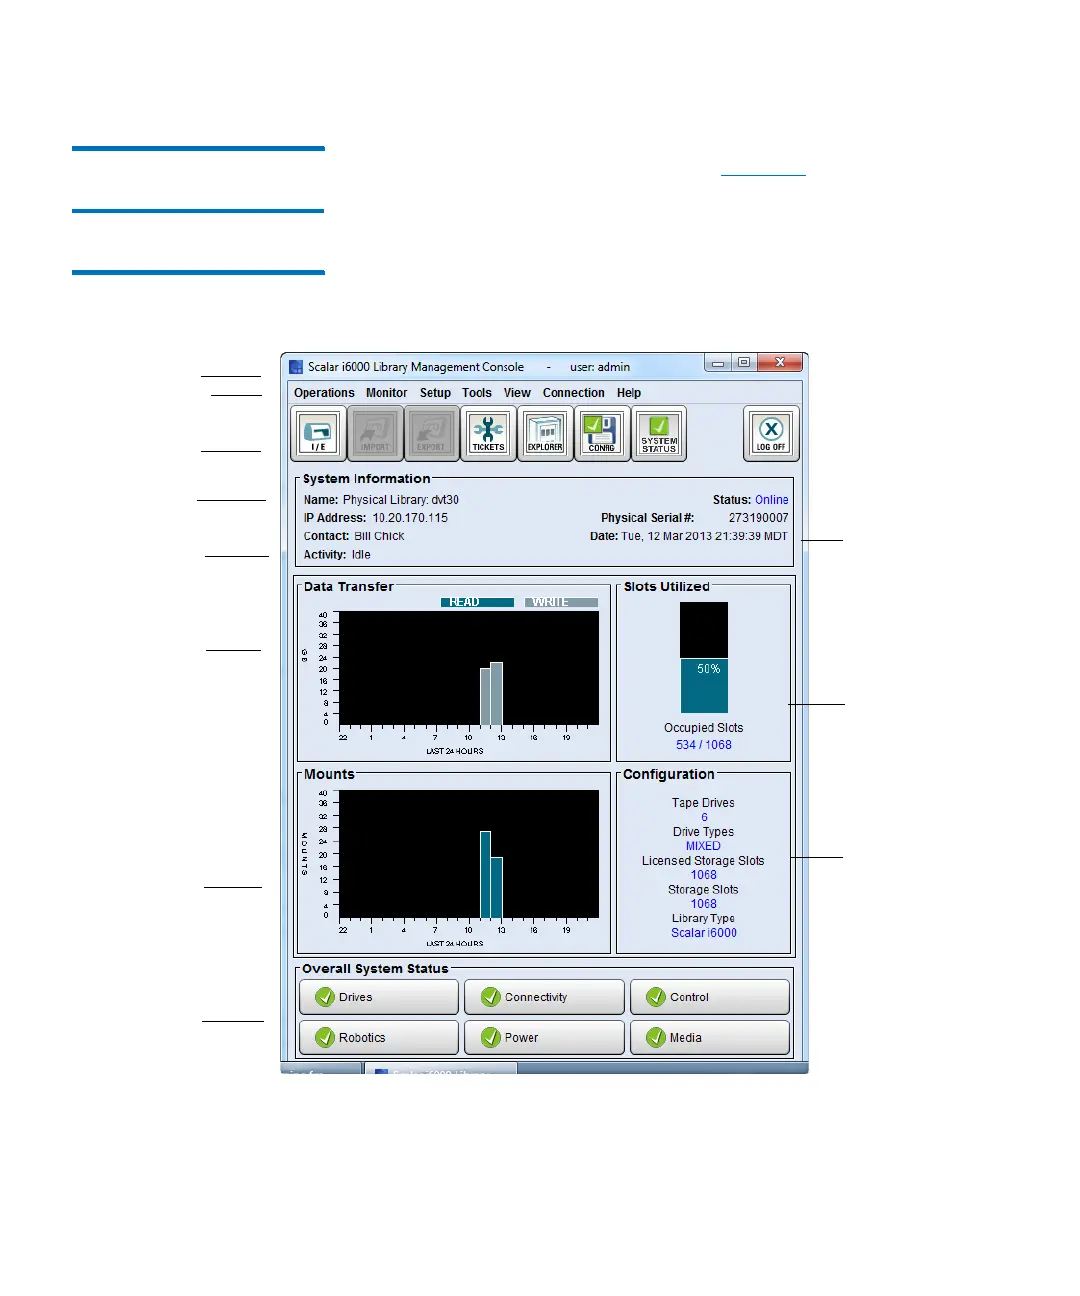The height and width of the screenshot is (1296, 1080).
Task: Open the Operations menu
Action: point(324,393)
